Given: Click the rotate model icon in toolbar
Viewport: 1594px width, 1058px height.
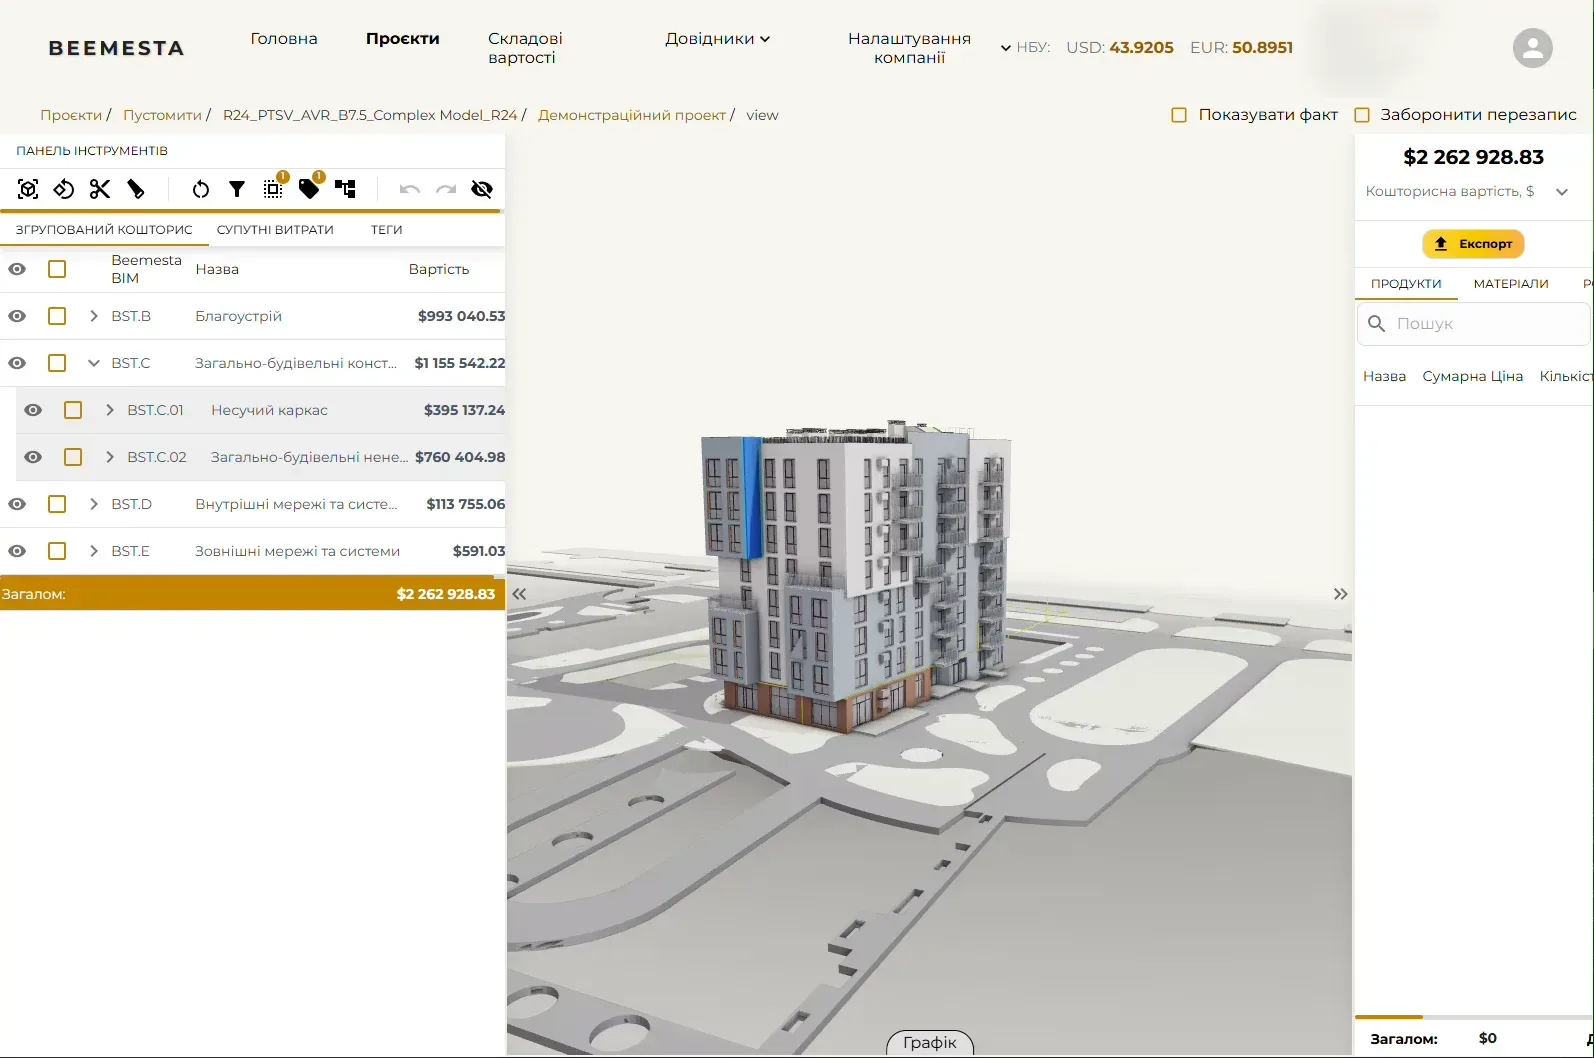Looking at the screenshot, I should [64, 189].
